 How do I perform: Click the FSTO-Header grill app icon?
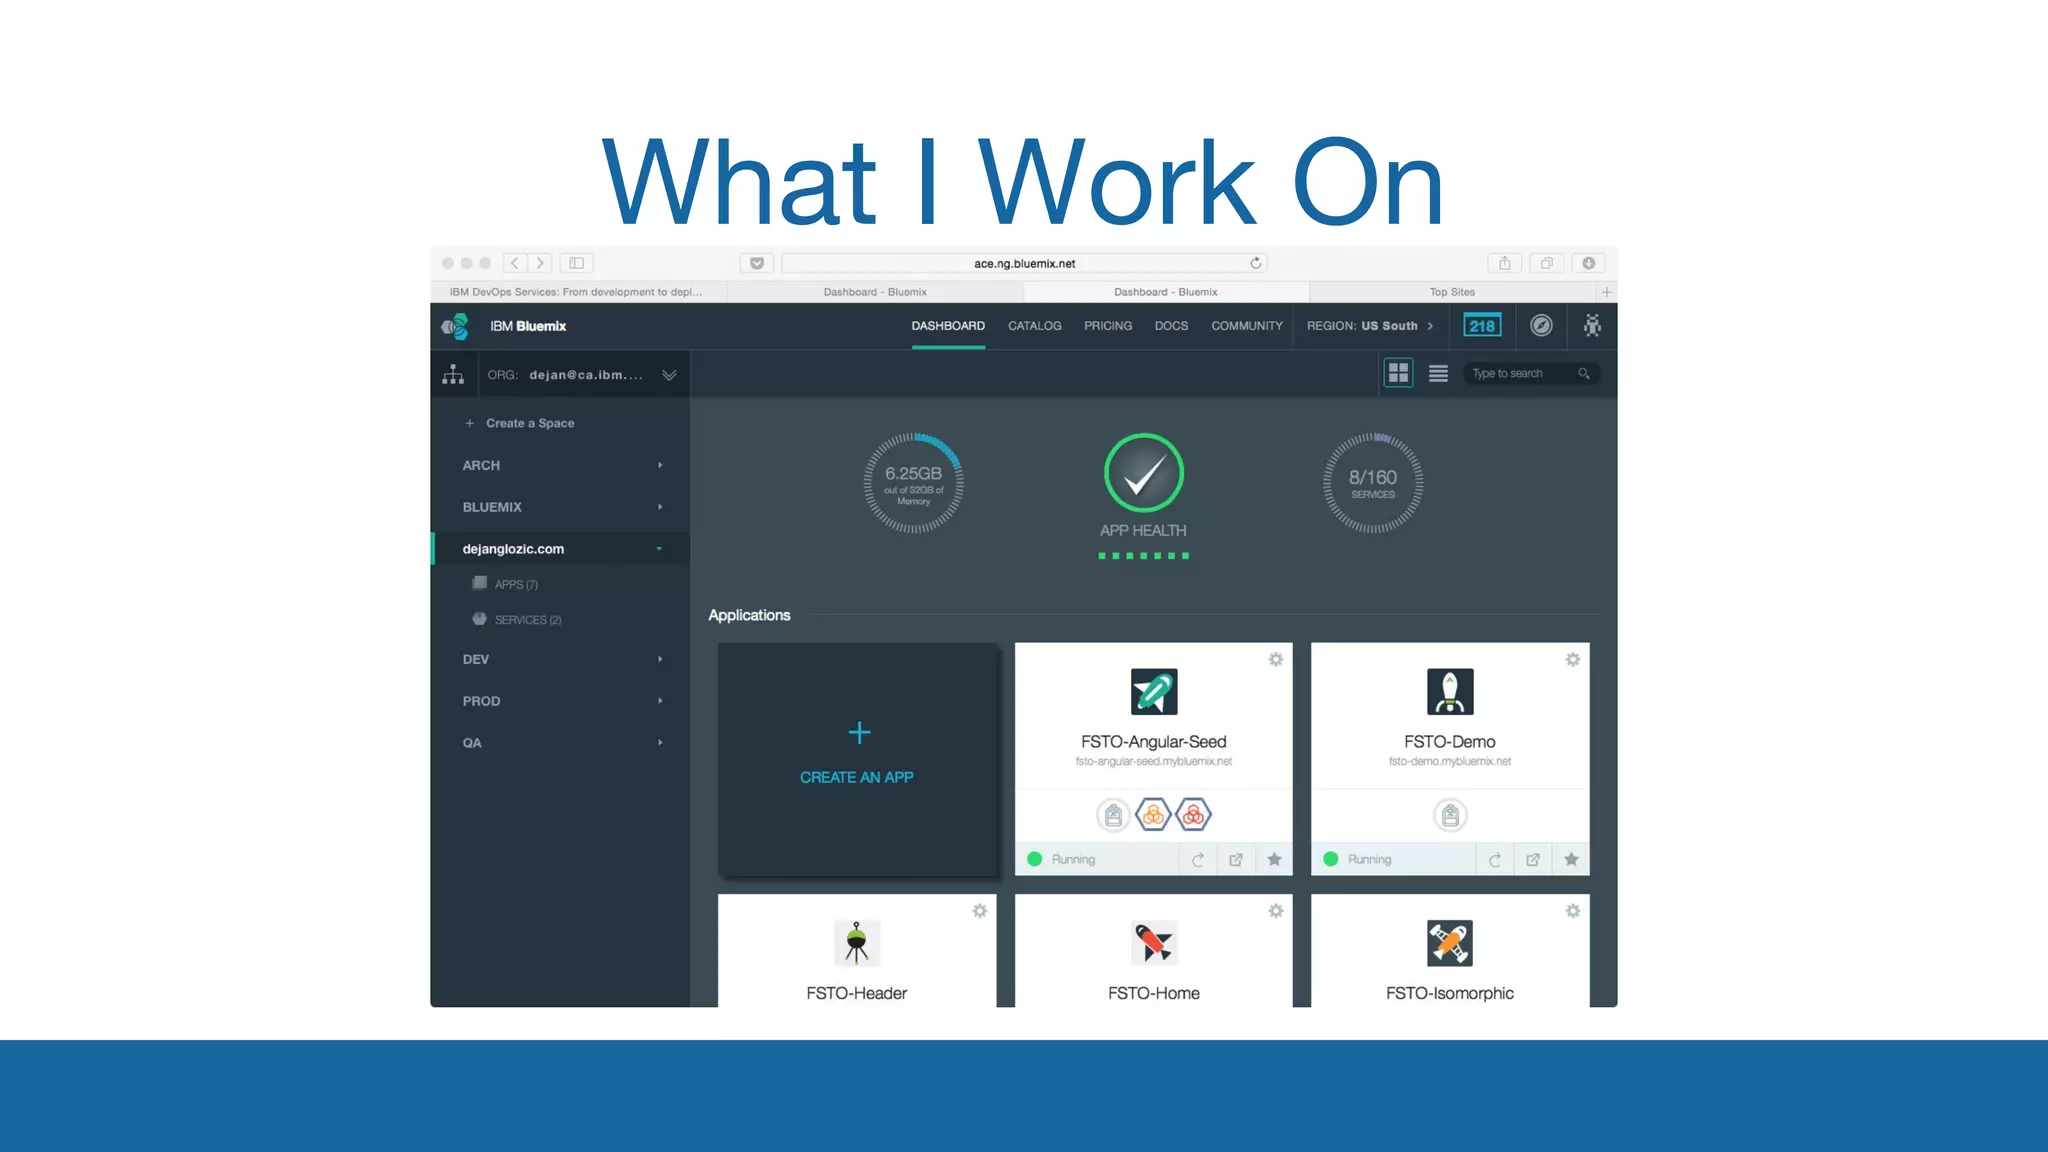856,943
